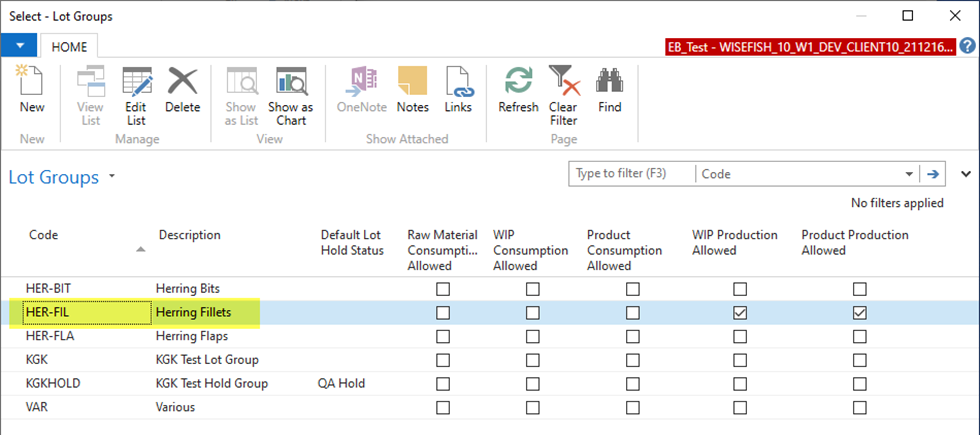Open the blue application menu dropdown

click(x=20, y=46)
